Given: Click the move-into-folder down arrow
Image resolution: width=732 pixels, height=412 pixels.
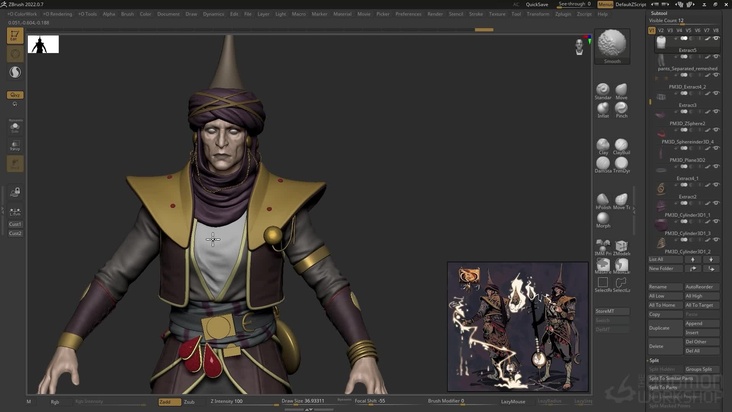Looking at the screenshot, I should click(711, 269).
